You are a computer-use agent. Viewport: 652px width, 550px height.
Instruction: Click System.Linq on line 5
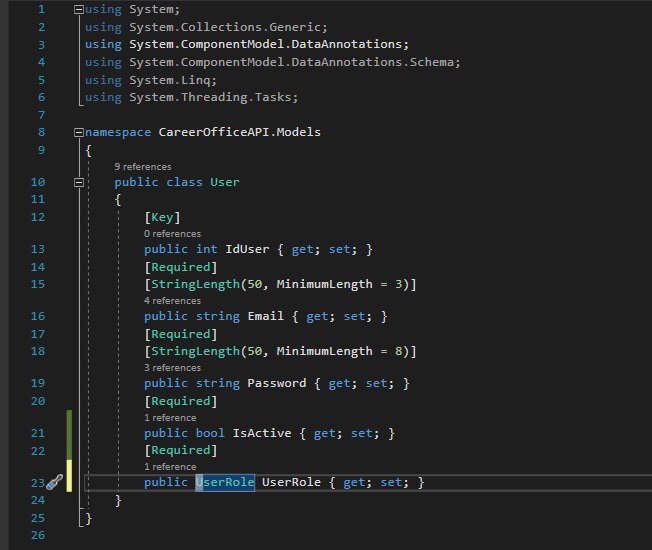tap(170, 80)
